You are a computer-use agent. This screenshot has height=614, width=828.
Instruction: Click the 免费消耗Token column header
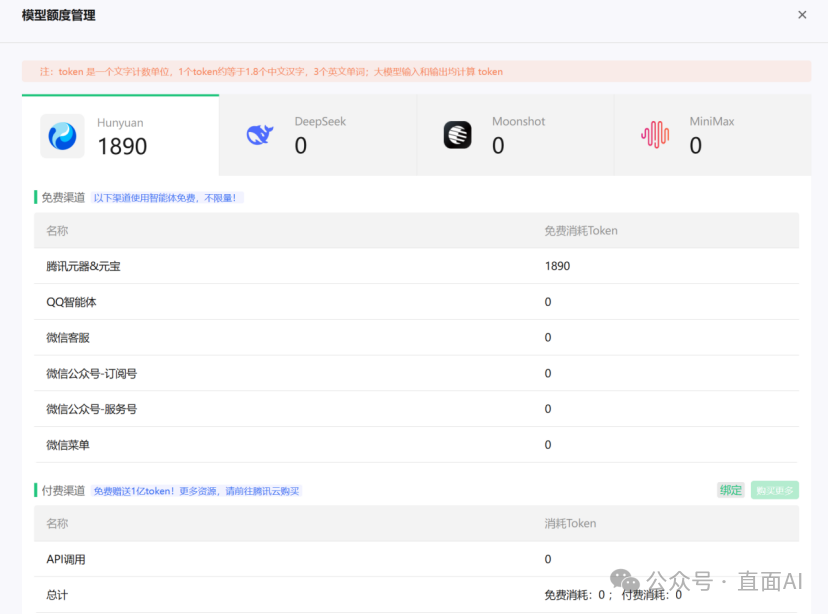pos(581,231)
